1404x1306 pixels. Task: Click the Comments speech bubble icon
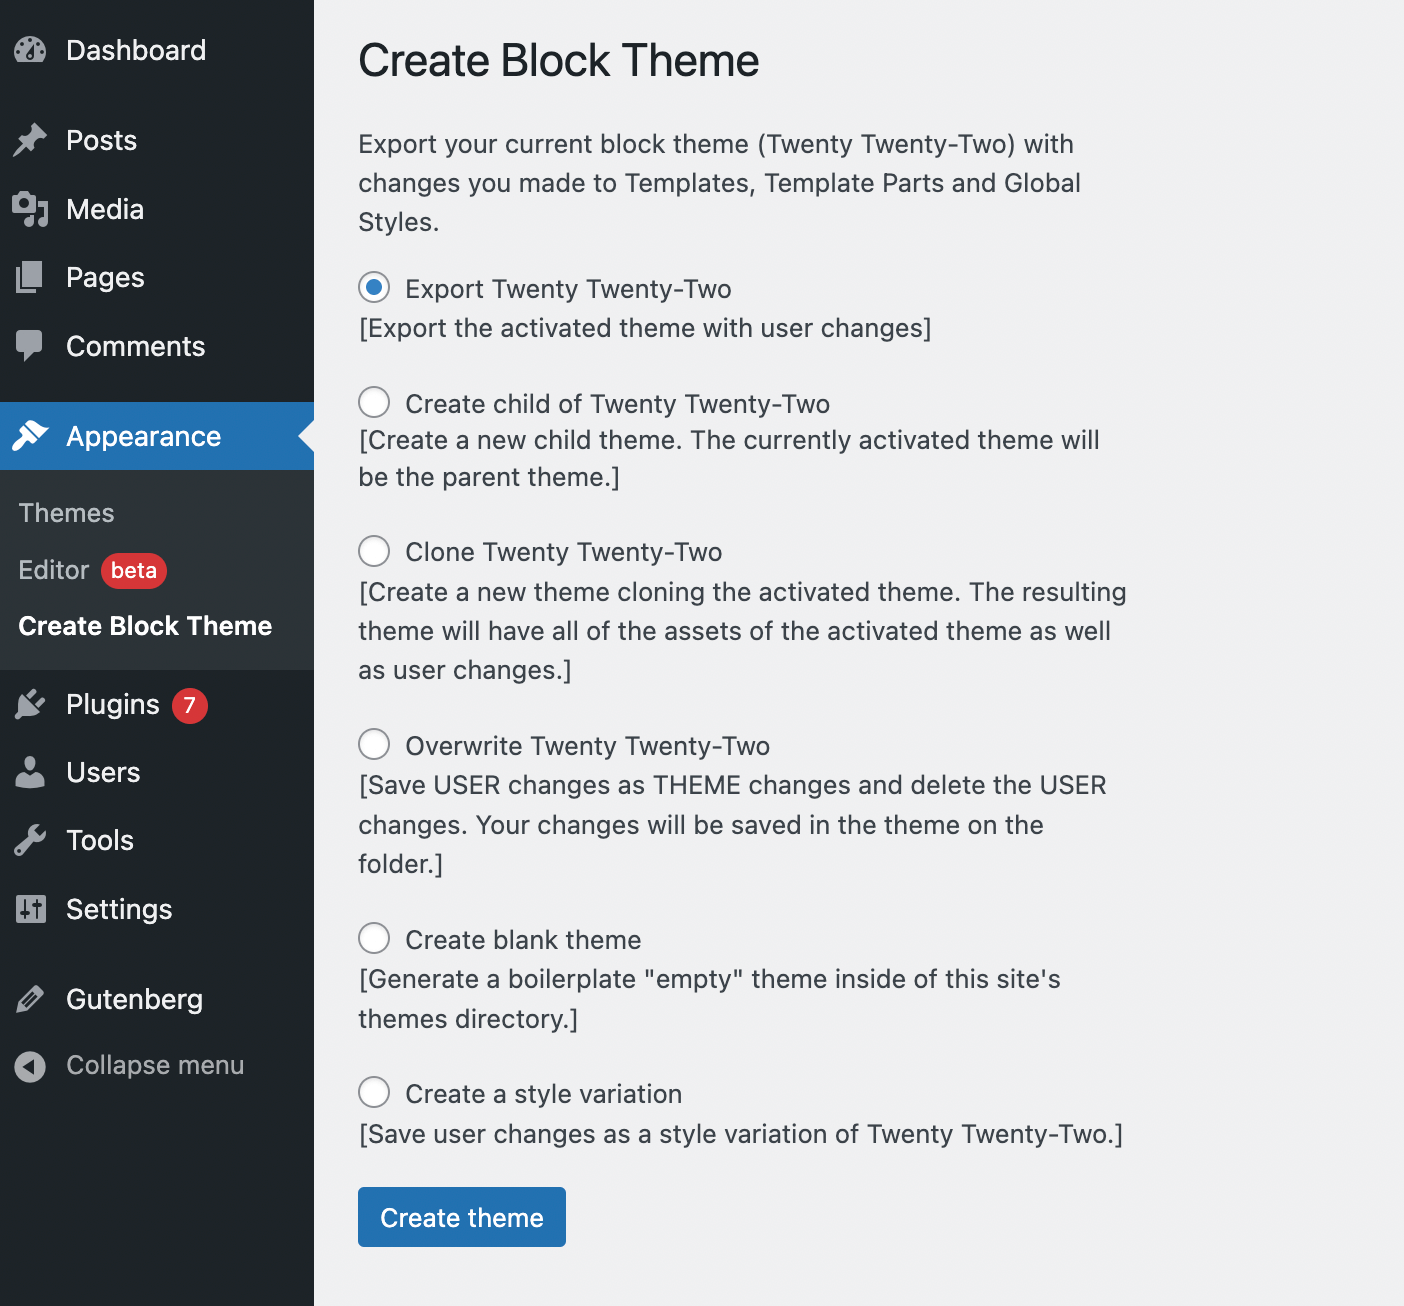[x=30, y=346]
